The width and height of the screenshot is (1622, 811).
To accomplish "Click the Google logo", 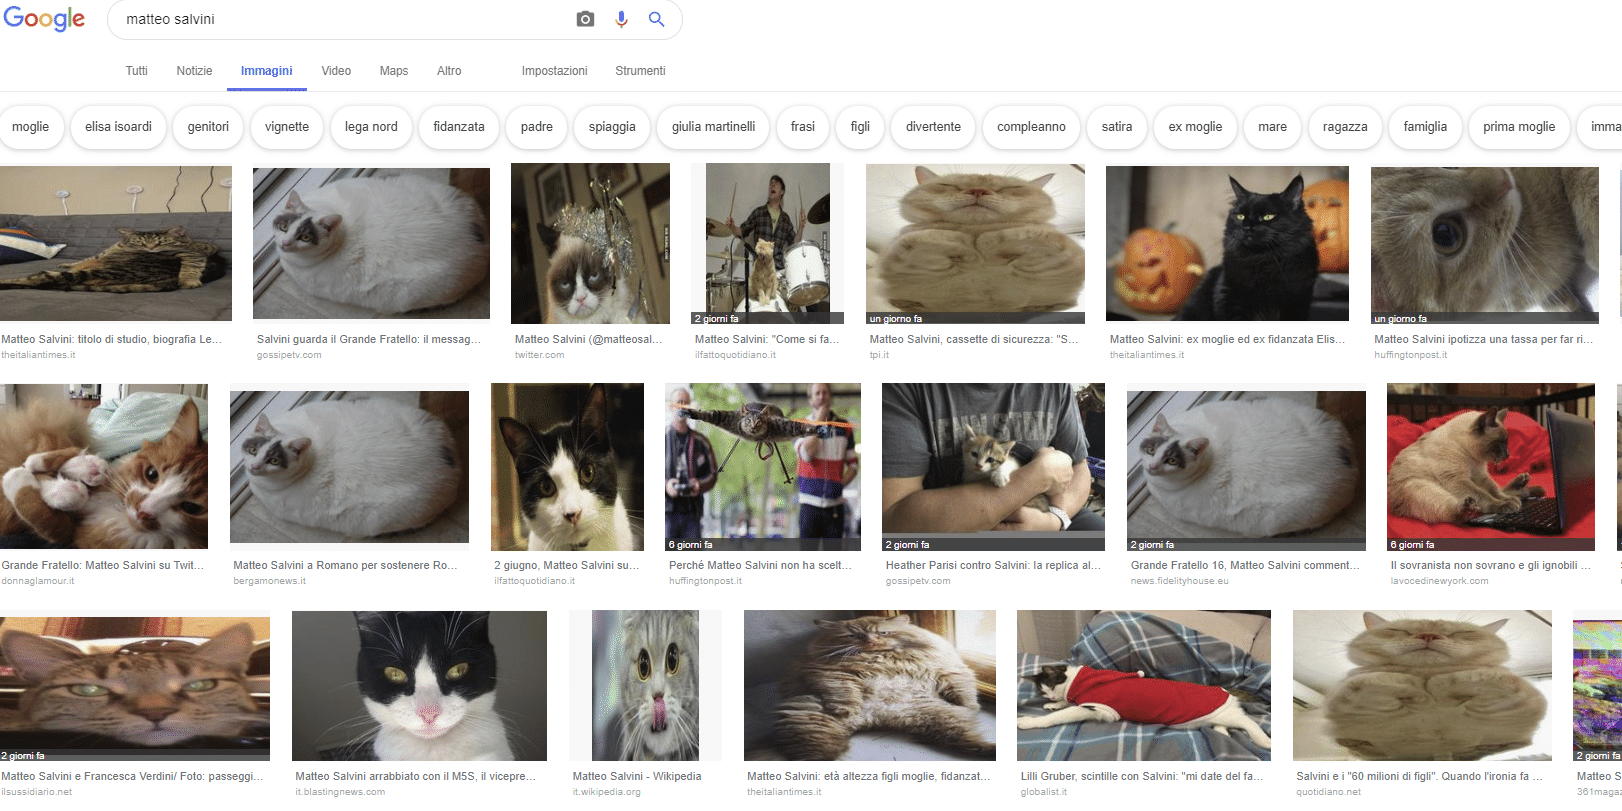I will [x=44, y=19].
